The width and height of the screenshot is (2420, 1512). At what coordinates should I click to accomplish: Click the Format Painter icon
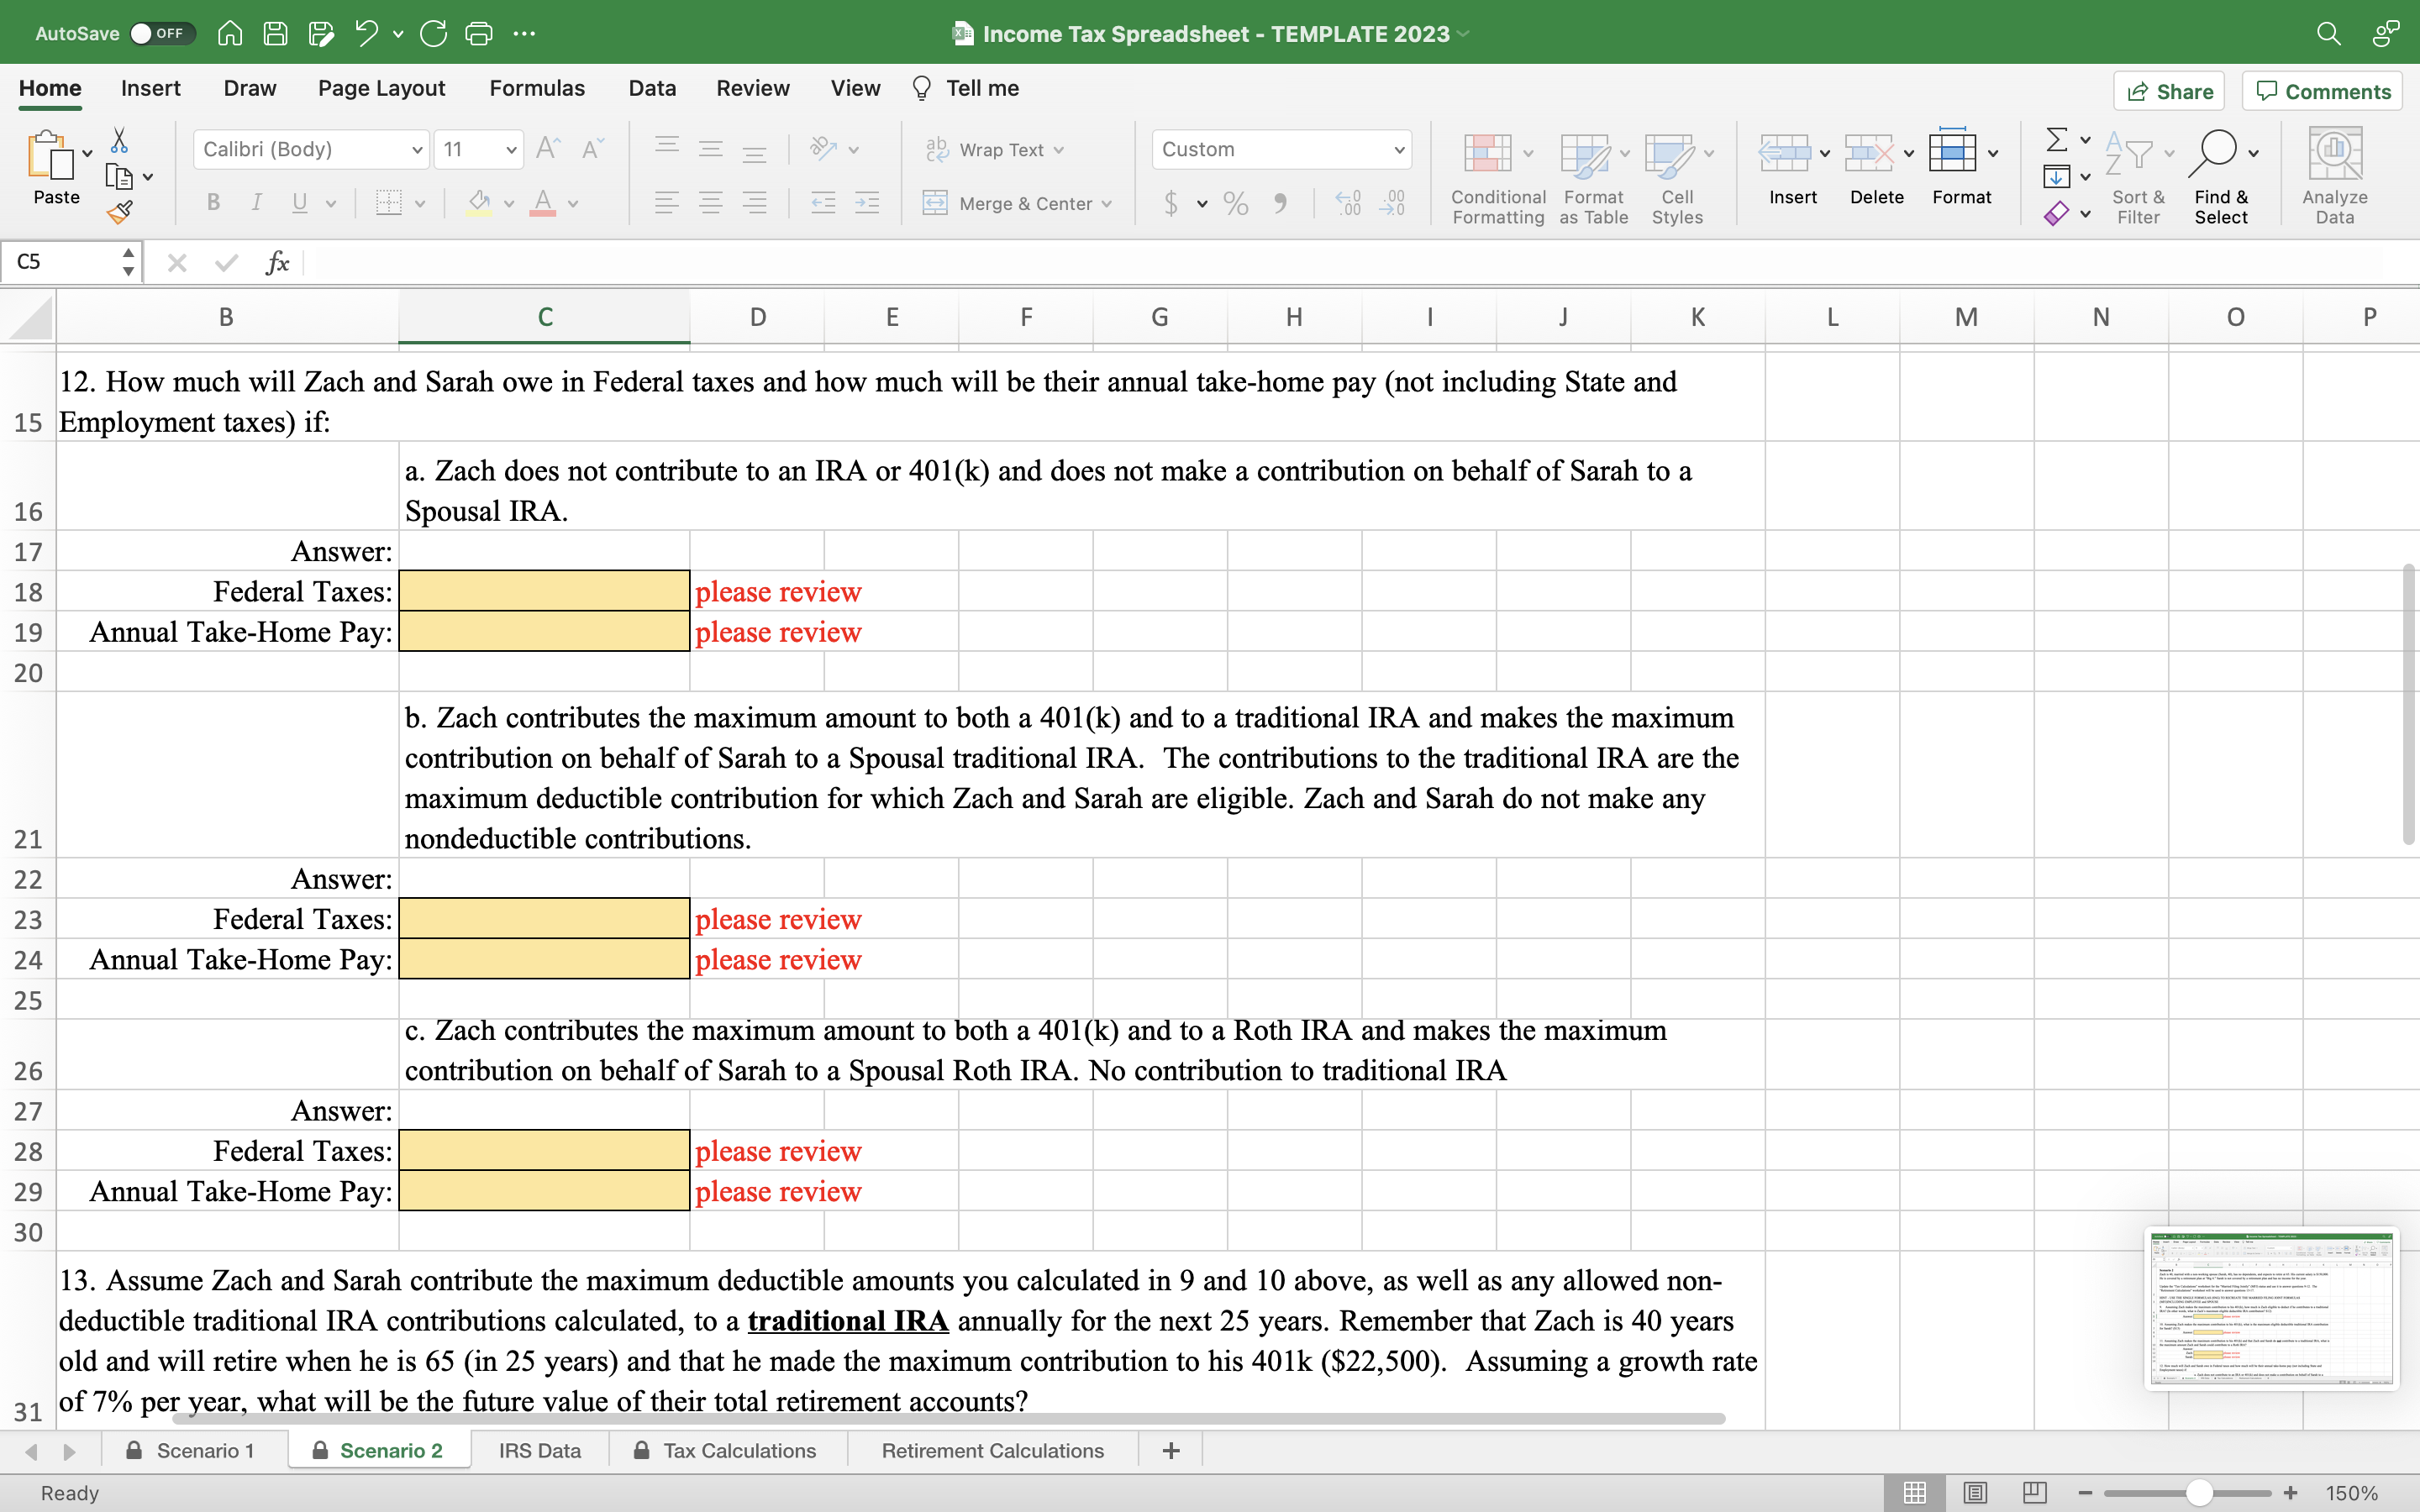coord(120,212)
